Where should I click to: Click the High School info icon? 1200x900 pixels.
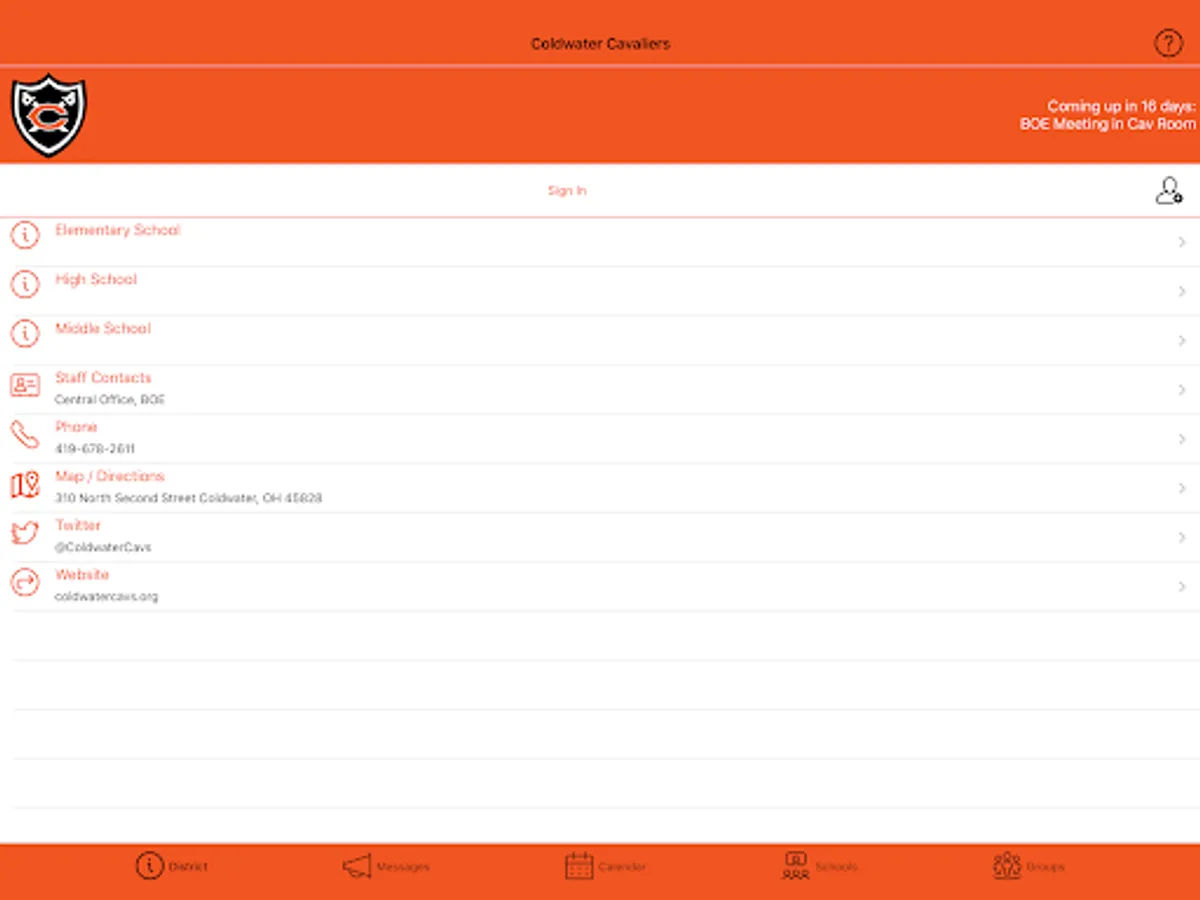(x=25, y=285)
